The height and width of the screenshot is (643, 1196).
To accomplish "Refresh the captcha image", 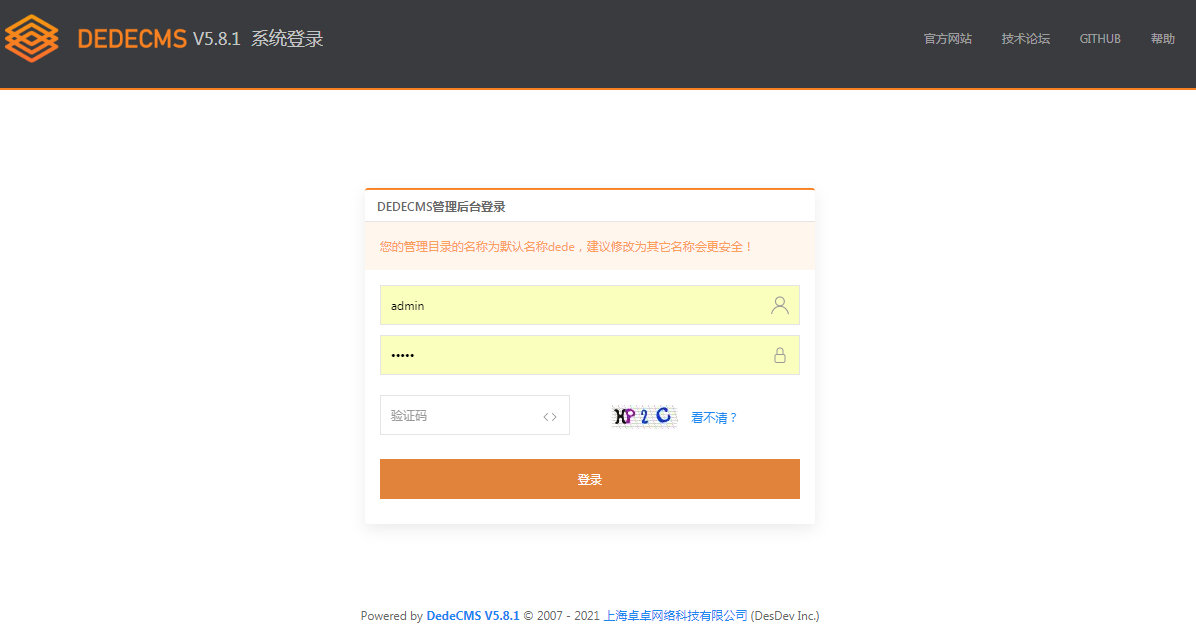I will [643, 417].
